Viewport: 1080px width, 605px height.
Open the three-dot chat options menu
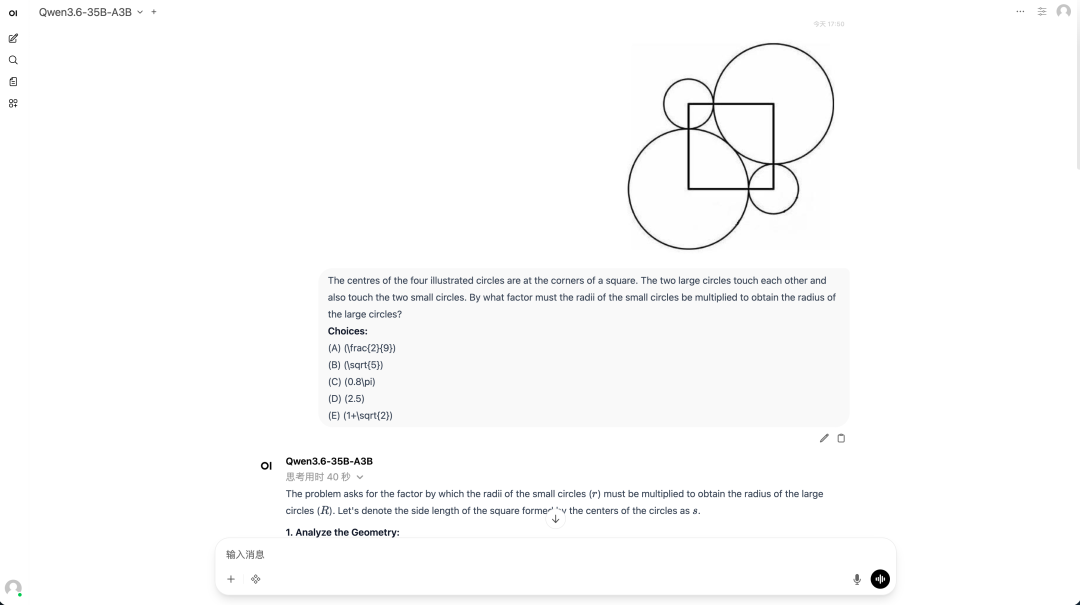click(x=1020, y=12)
